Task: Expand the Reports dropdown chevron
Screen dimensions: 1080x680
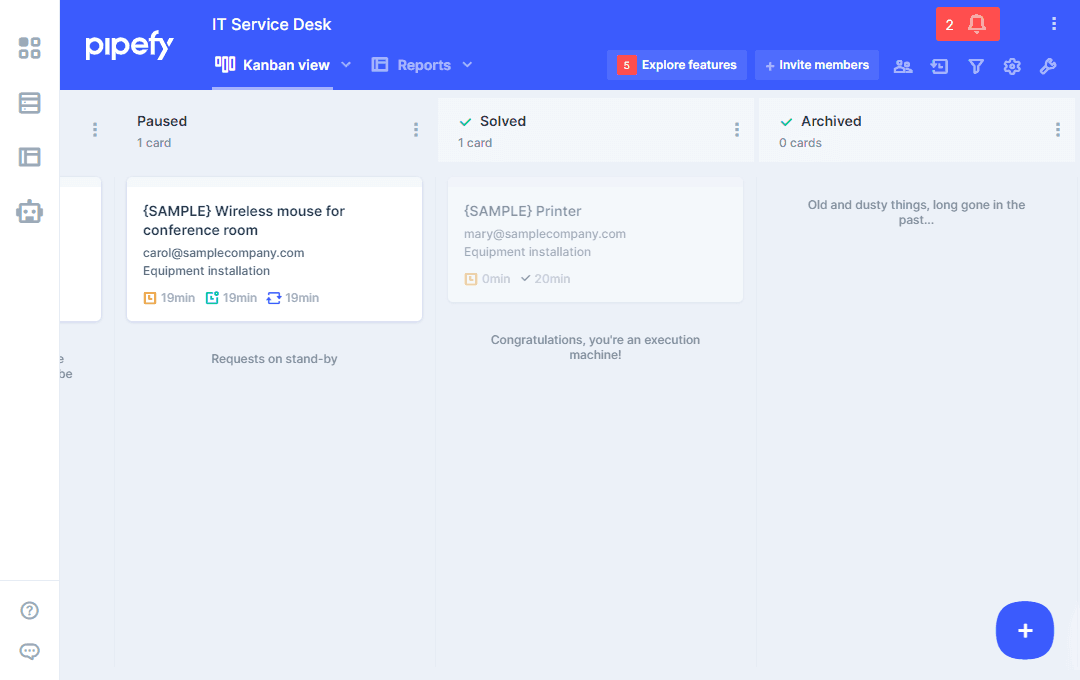Action: click(467, 65)
